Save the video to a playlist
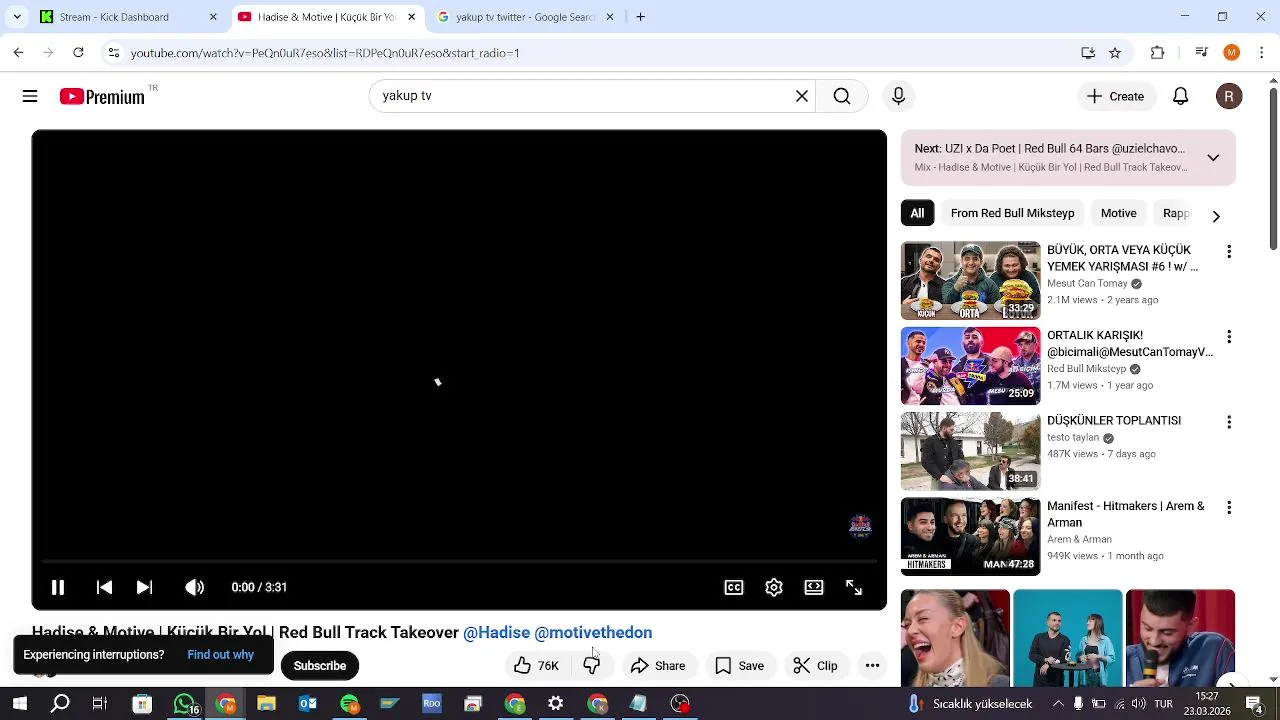 739,666
